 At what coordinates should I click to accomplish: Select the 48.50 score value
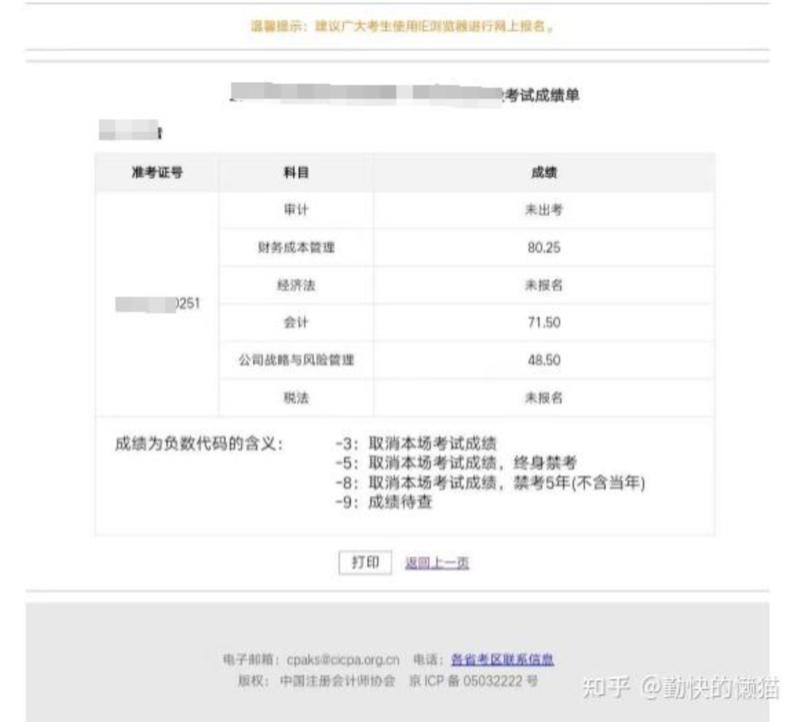(544, 360)
